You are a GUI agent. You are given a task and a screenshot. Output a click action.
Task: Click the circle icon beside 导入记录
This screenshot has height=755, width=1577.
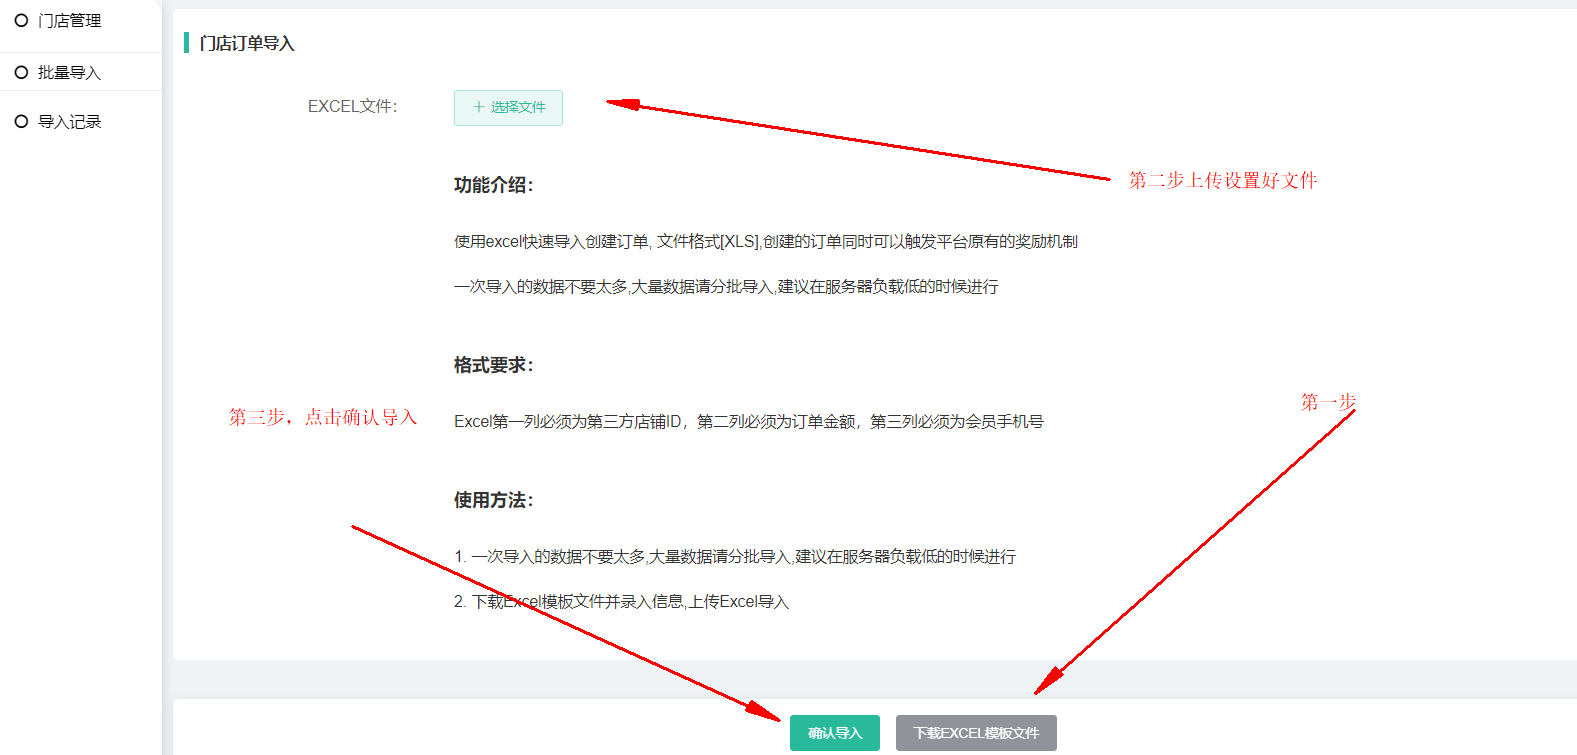pyautogui.click(x=21, y=122)
